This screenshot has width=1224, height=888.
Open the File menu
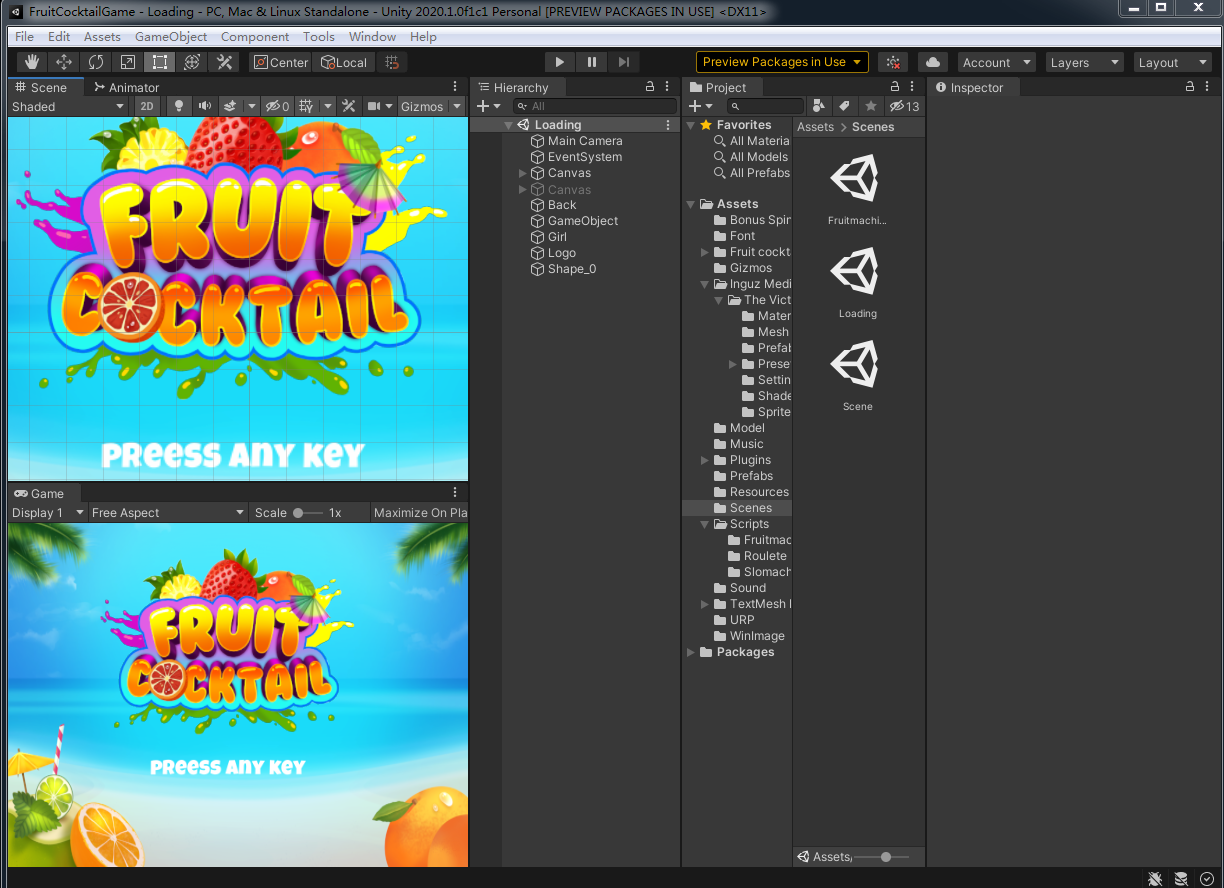pos(25,37)
